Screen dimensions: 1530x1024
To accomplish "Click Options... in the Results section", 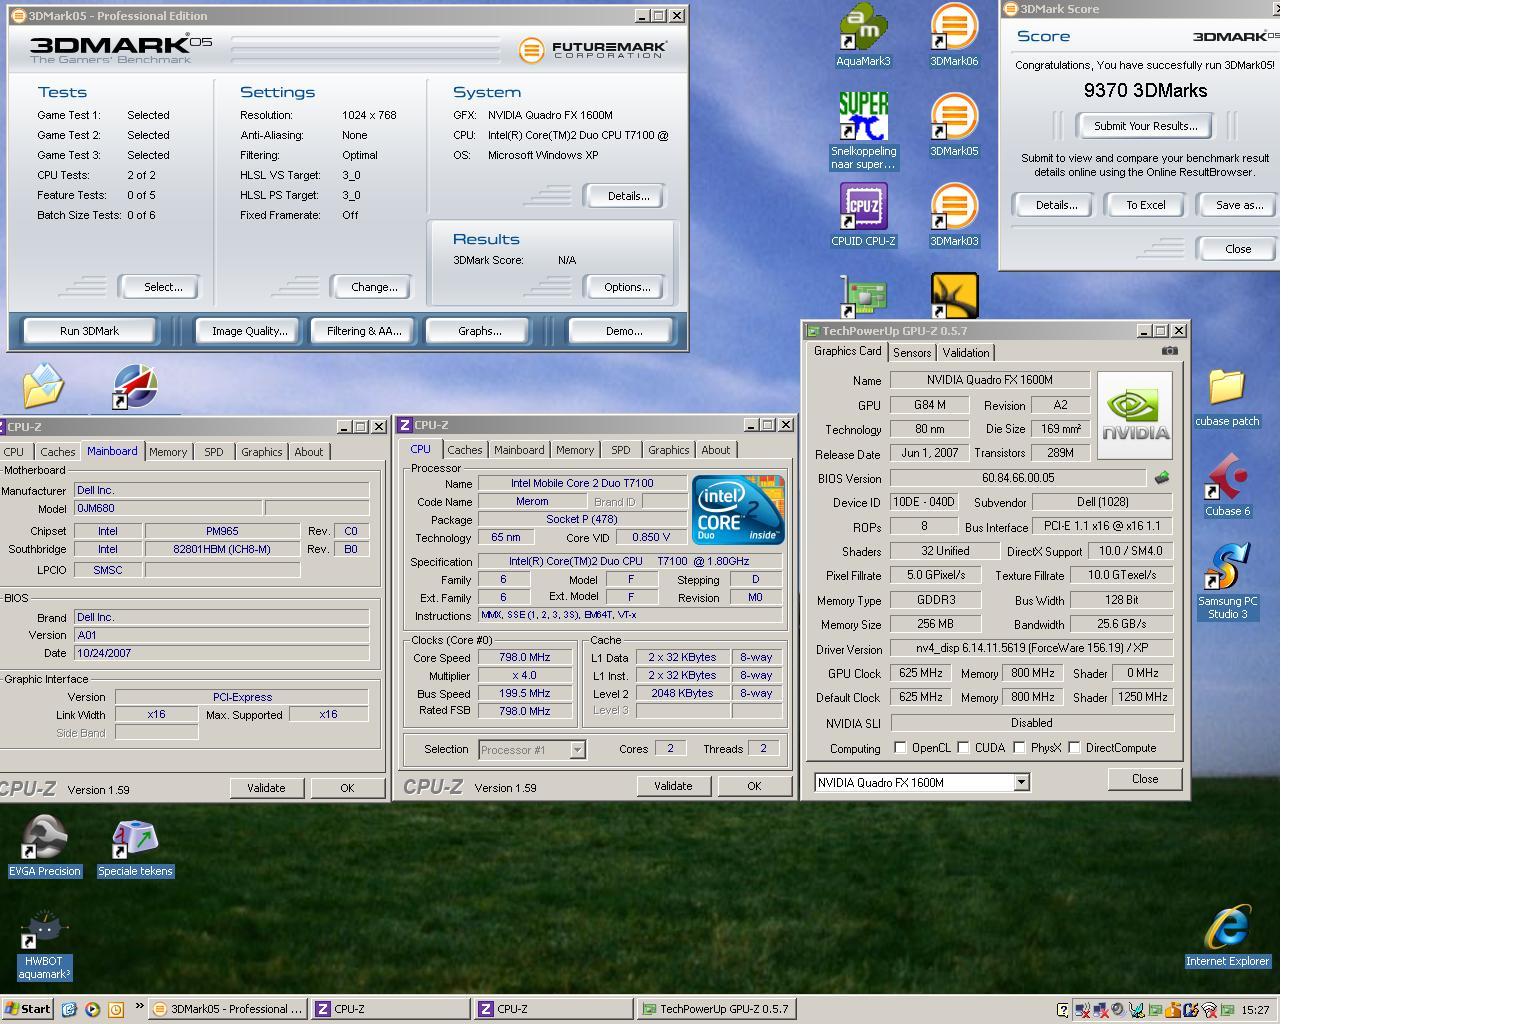I will coord(627,287).
